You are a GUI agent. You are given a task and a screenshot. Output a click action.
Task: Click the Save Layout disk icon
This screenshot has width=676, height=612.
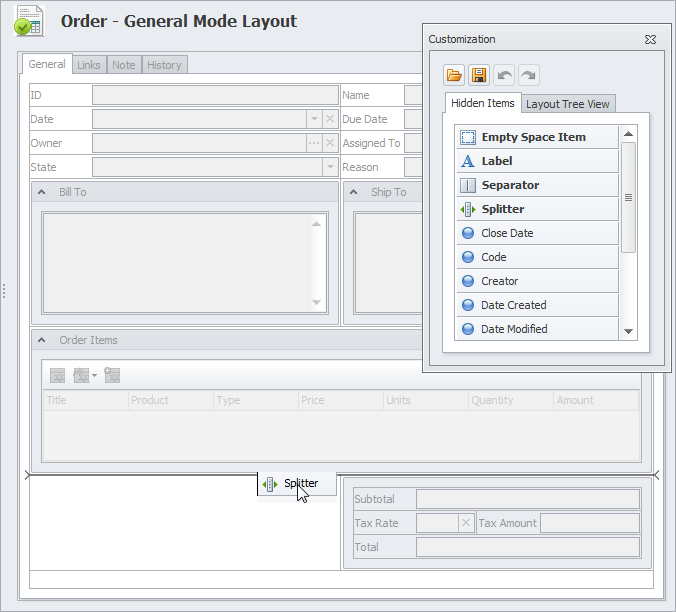479,75
